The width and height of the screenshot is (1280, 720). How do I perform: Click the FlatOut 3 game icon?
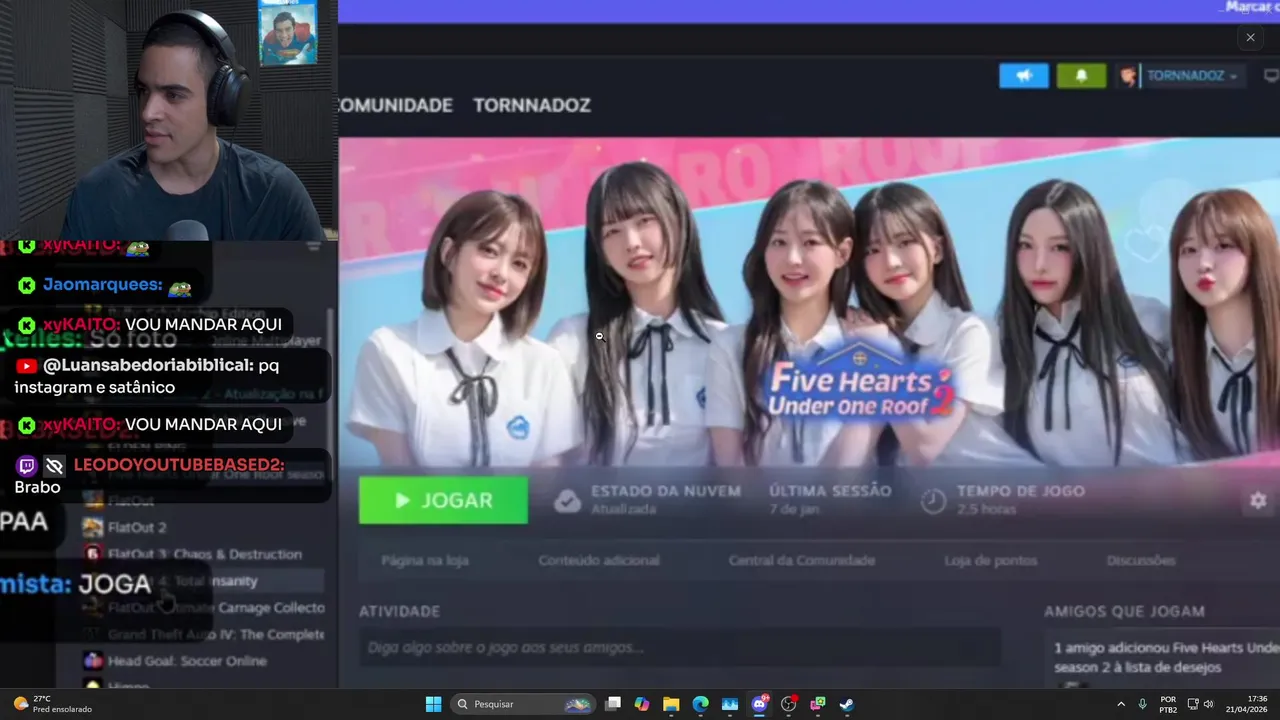pyautogui.click(x=93, y=554)
